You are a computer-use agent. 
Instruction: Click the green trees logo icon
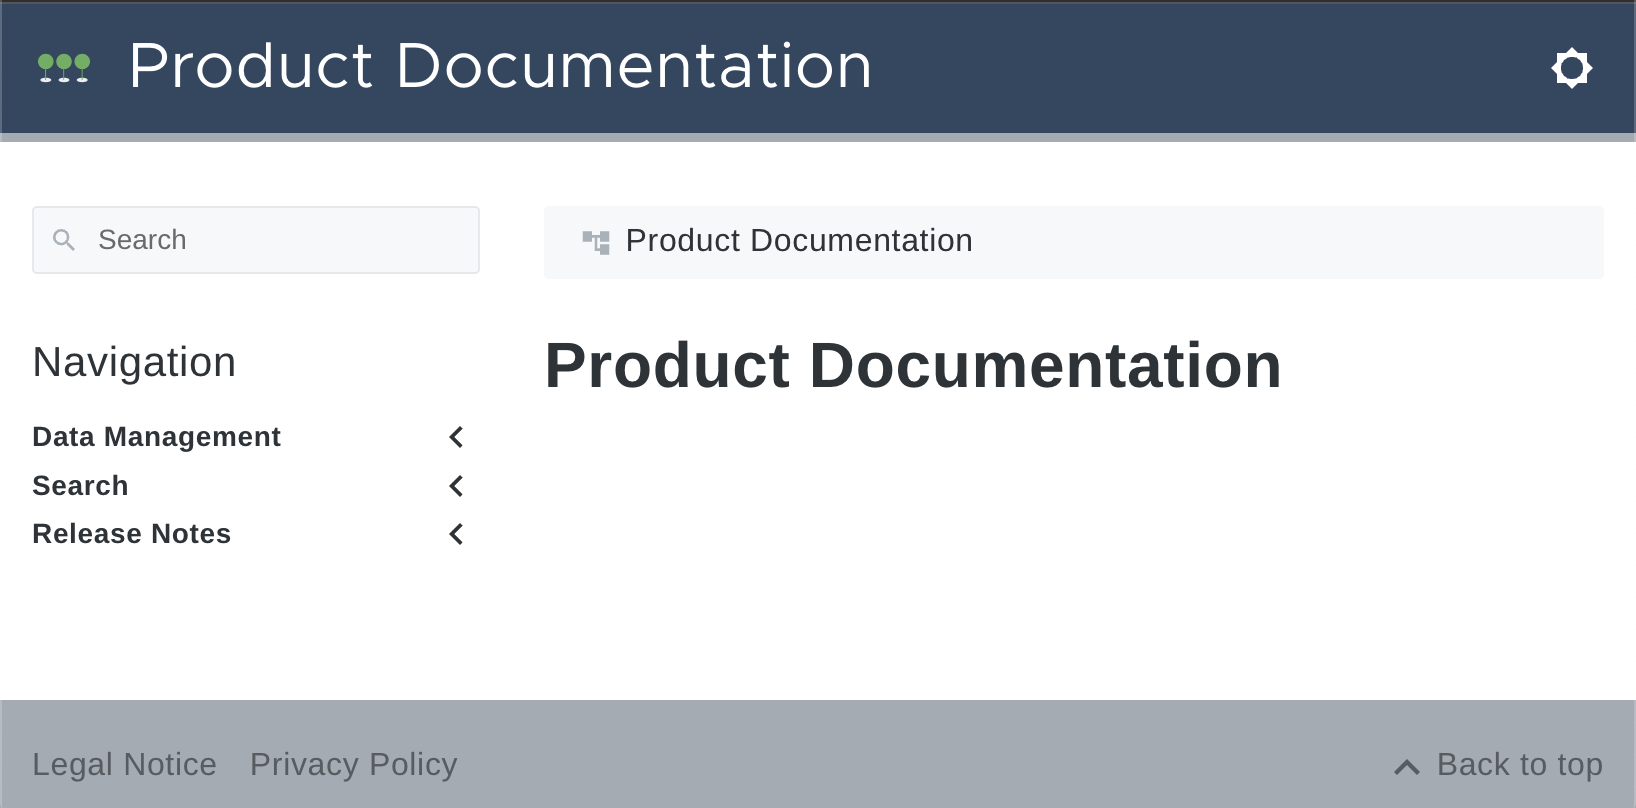[64, 67]
